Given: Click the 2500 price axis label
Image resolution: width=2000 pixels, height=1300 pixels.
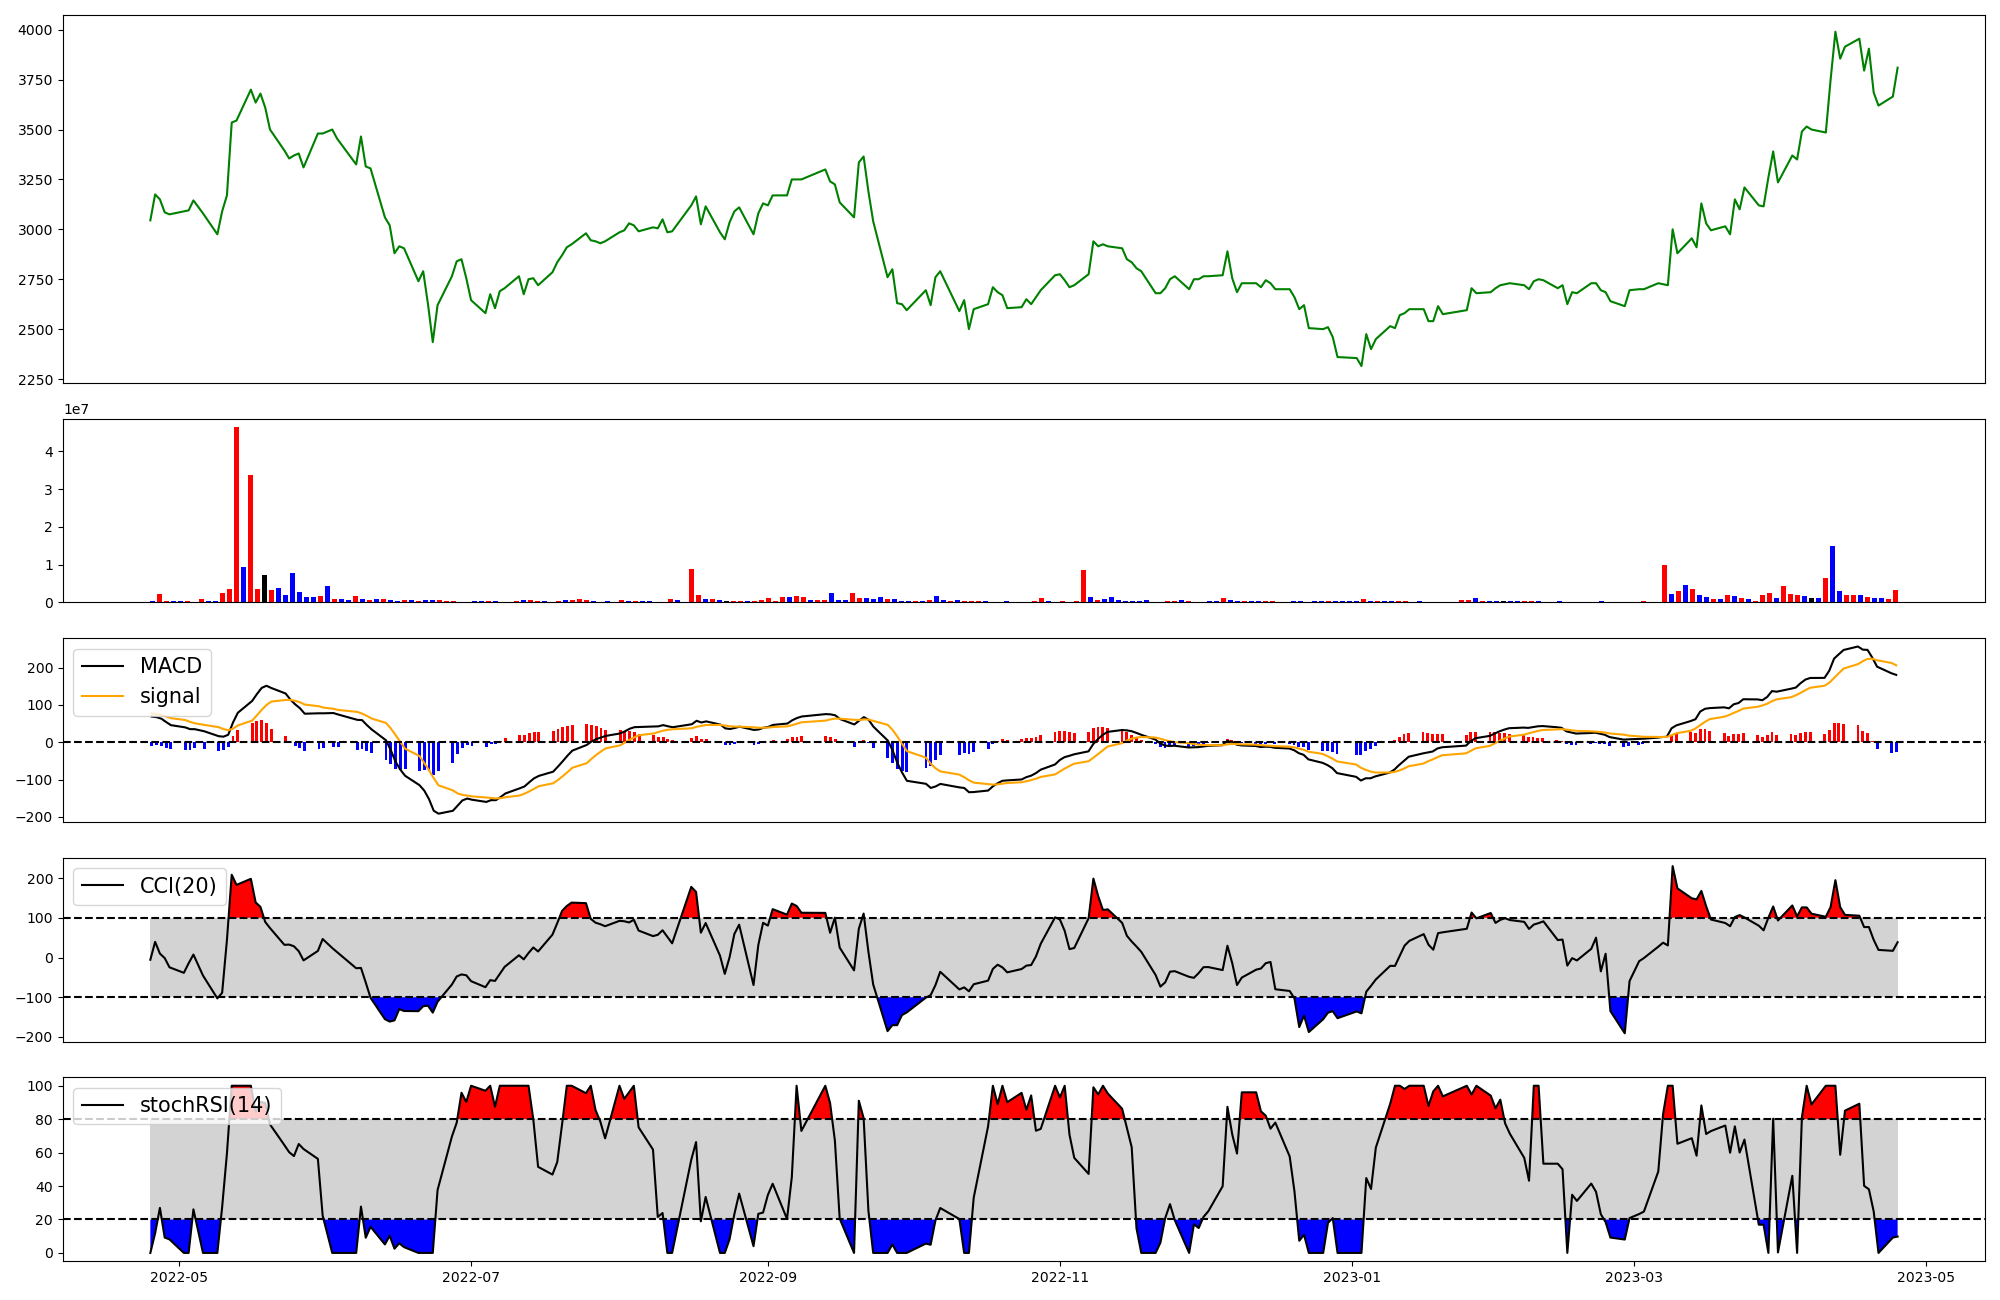Looking at the screenshot, I should pyautogui.click(x=35, y=330).
